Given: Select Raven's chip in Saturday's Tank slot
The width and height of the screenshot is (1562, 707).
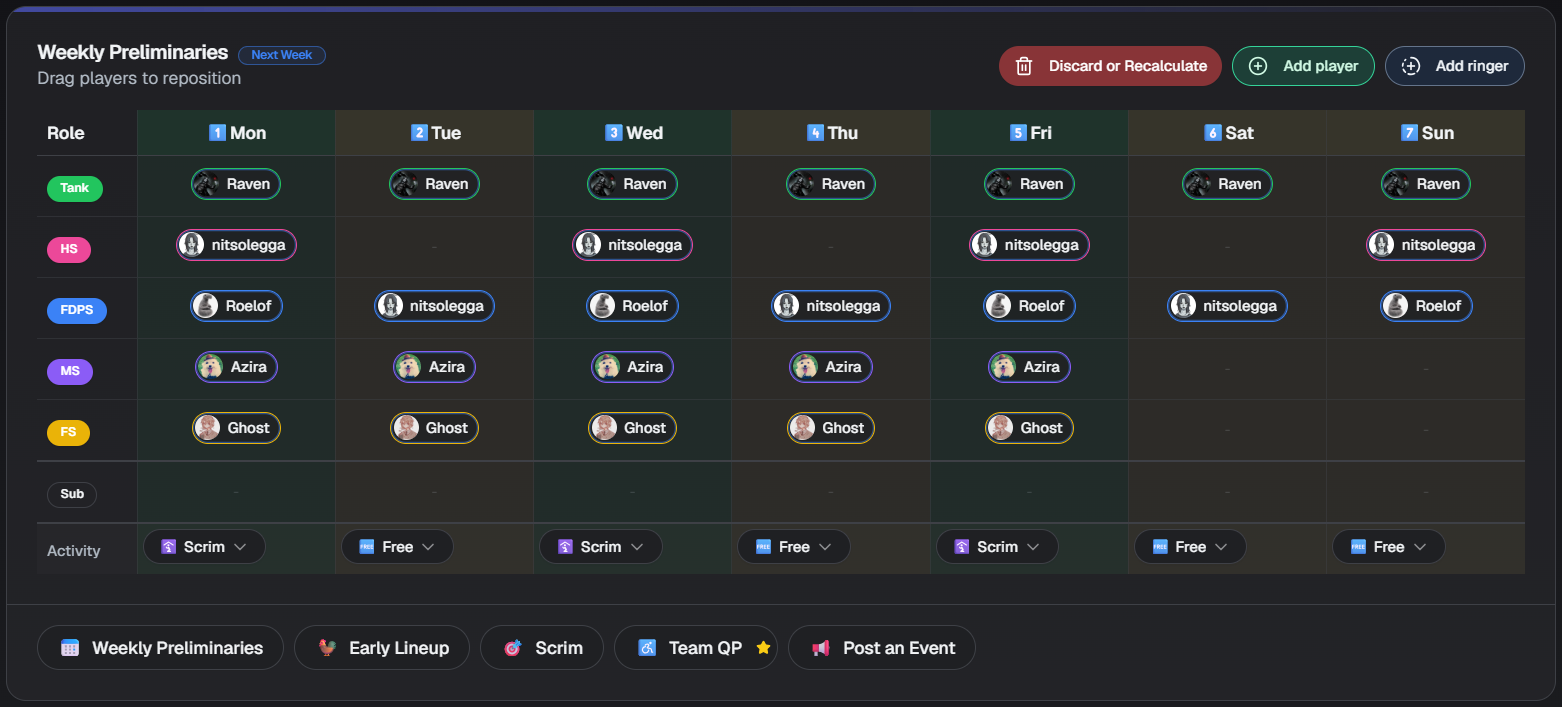Looking at the screenshot, I should pyautogui.click(x=1227, y=183).
